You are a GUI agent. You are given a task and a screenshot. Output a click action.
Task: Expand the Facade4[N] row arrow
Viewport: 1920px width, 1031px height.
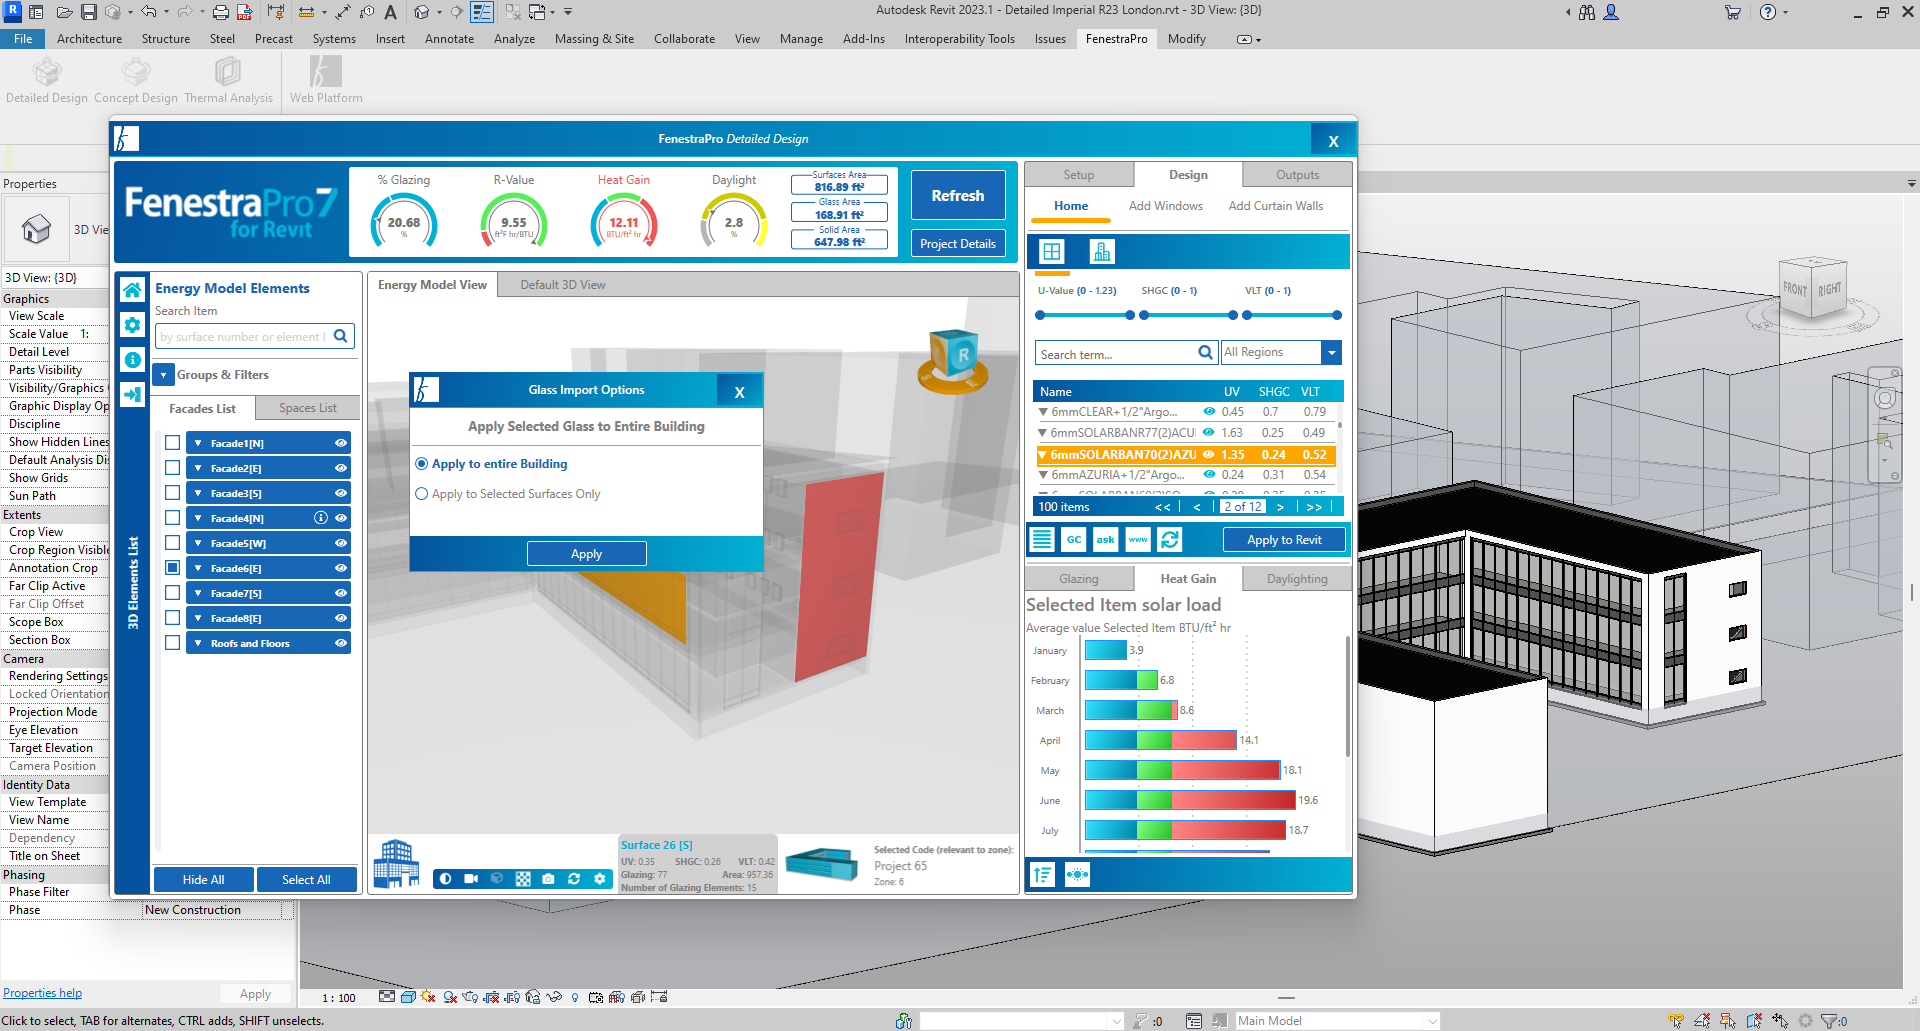[198, 518]
